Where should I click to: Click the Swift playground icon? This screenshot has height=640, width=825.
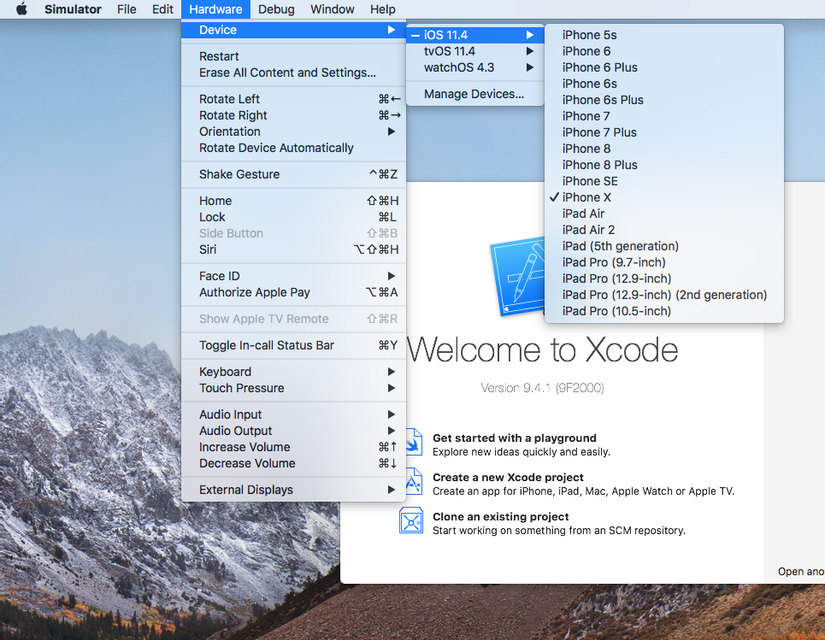tap(414, 443)
